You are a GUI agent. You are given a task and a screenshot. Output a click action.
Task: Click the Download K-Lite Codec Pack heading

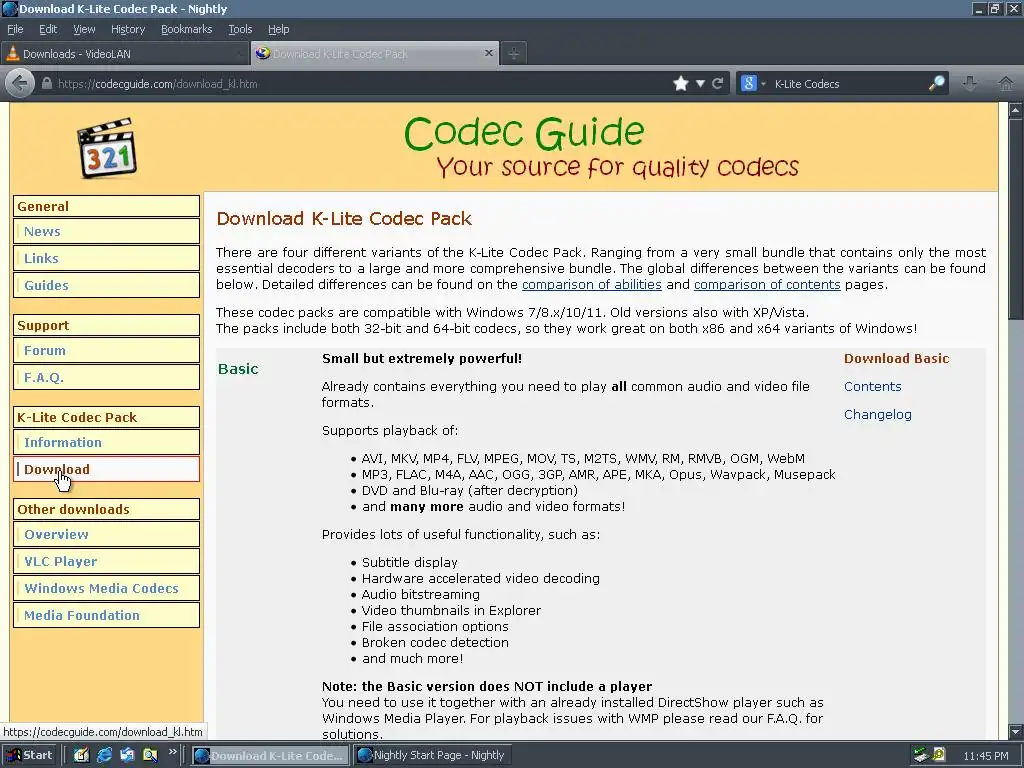[344, 218]
